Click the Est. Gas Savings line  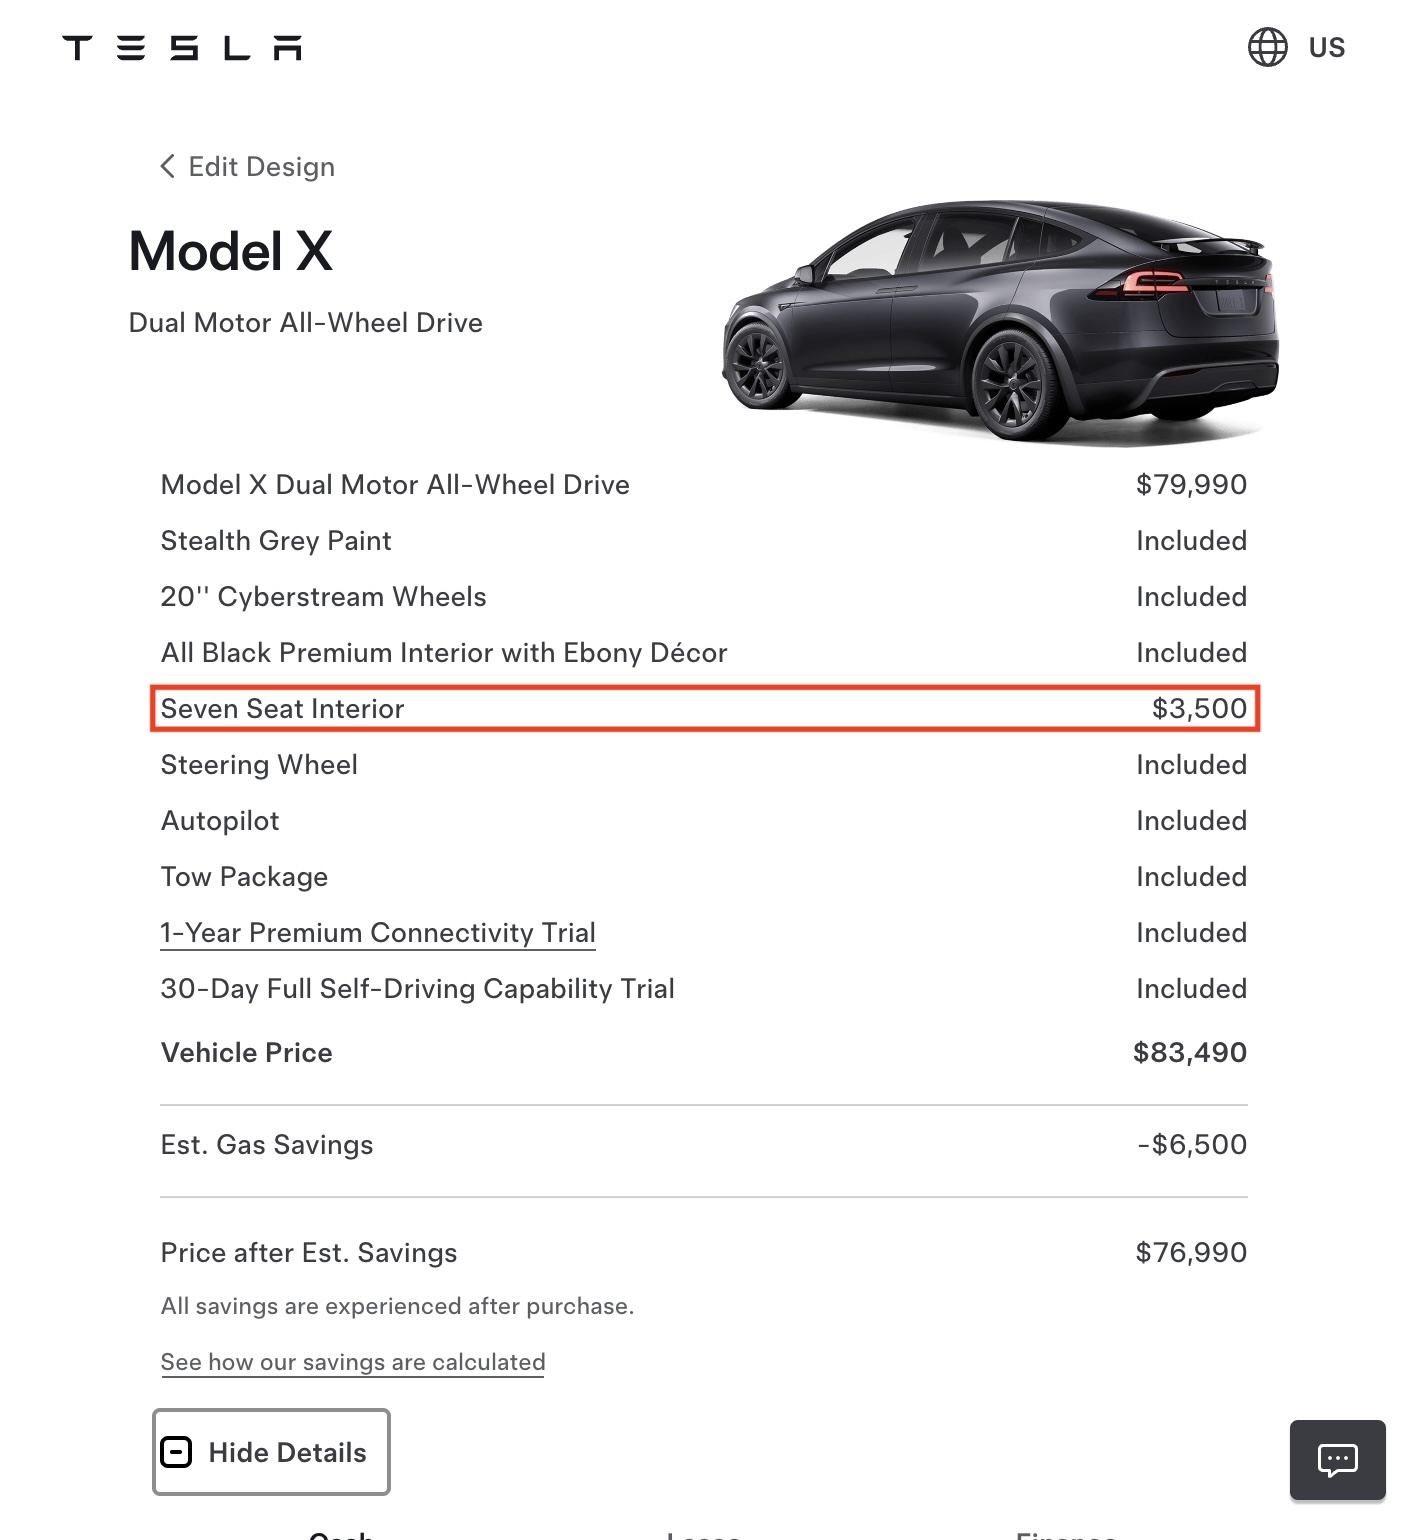pyautogui.click(x=704, y=1144)
